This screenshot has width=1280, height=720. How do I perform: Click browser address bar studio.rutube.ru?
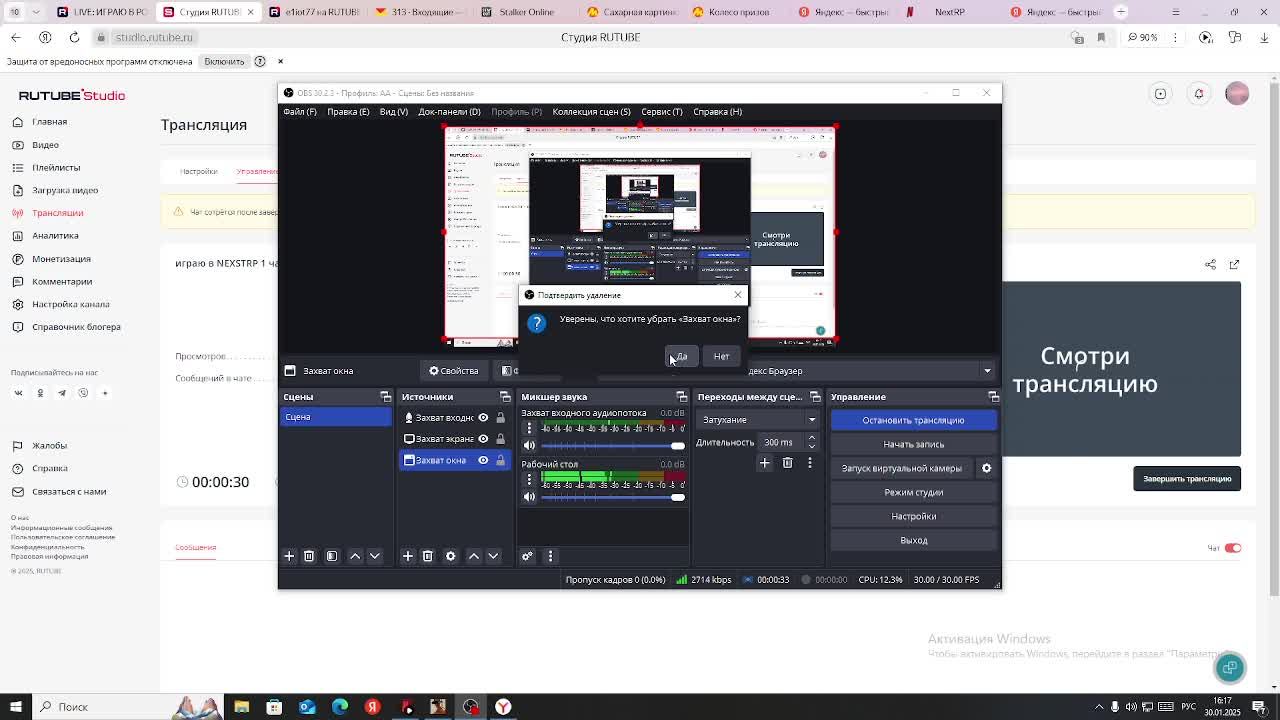coord(153,37)
